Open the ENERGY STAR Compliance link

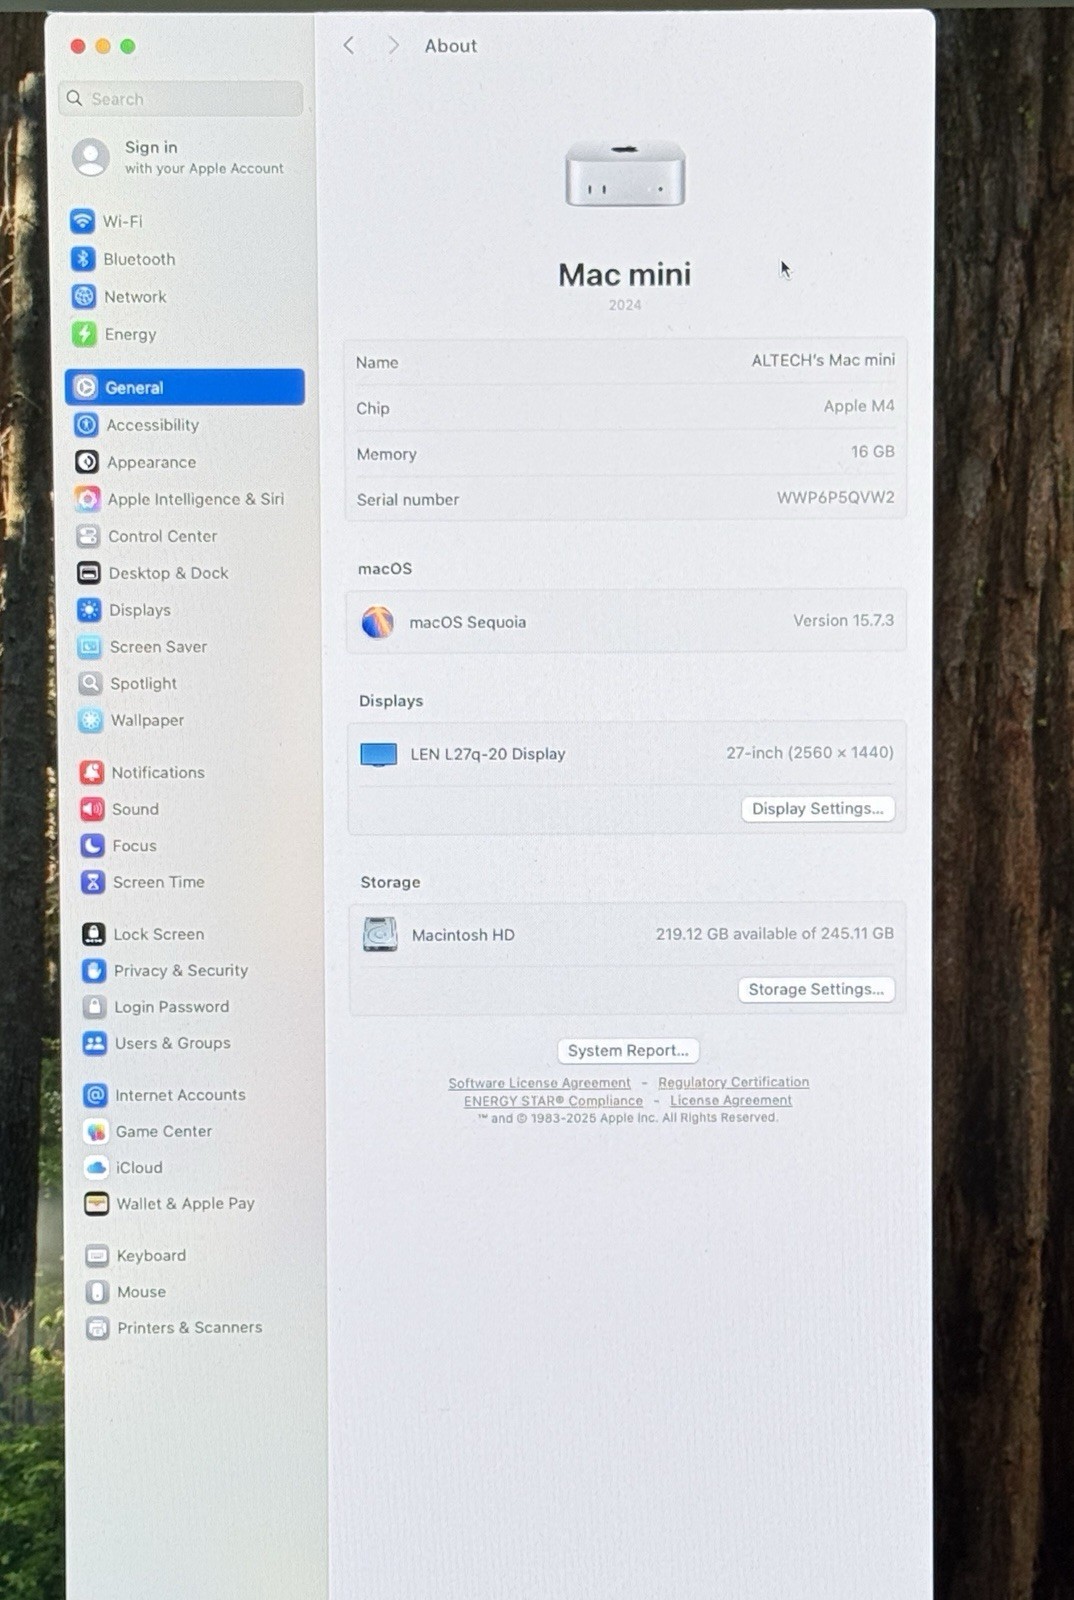pos(553,1101)
